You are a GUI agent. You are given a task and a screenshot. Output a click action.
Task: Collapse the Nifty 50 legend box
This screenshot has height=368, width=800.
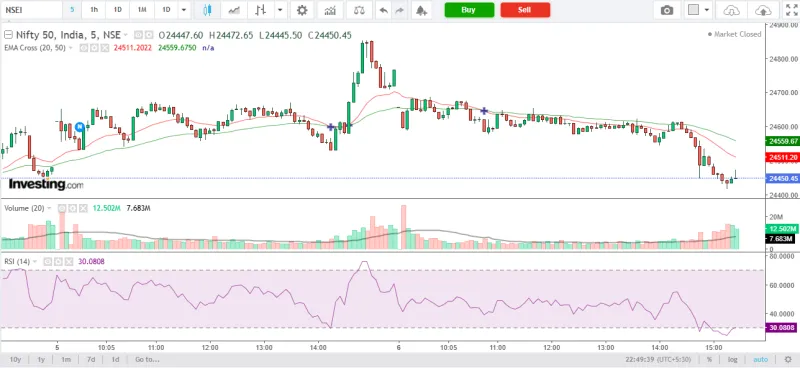tap(8, 35)
